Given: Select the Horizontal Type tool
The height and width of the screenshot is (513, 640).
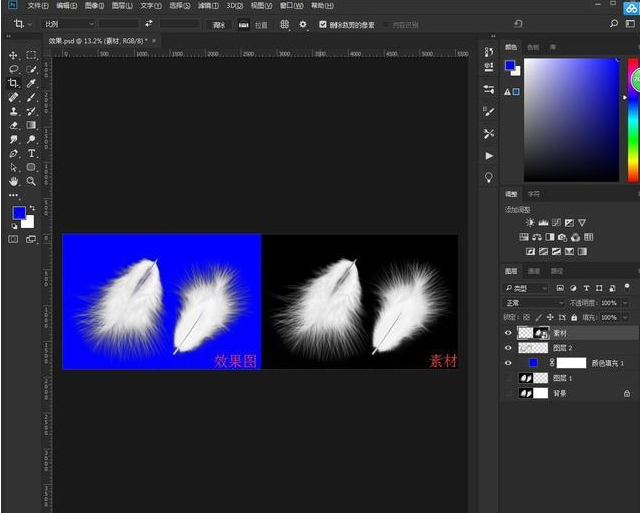Looking at the screenshot, I should 32,154.
